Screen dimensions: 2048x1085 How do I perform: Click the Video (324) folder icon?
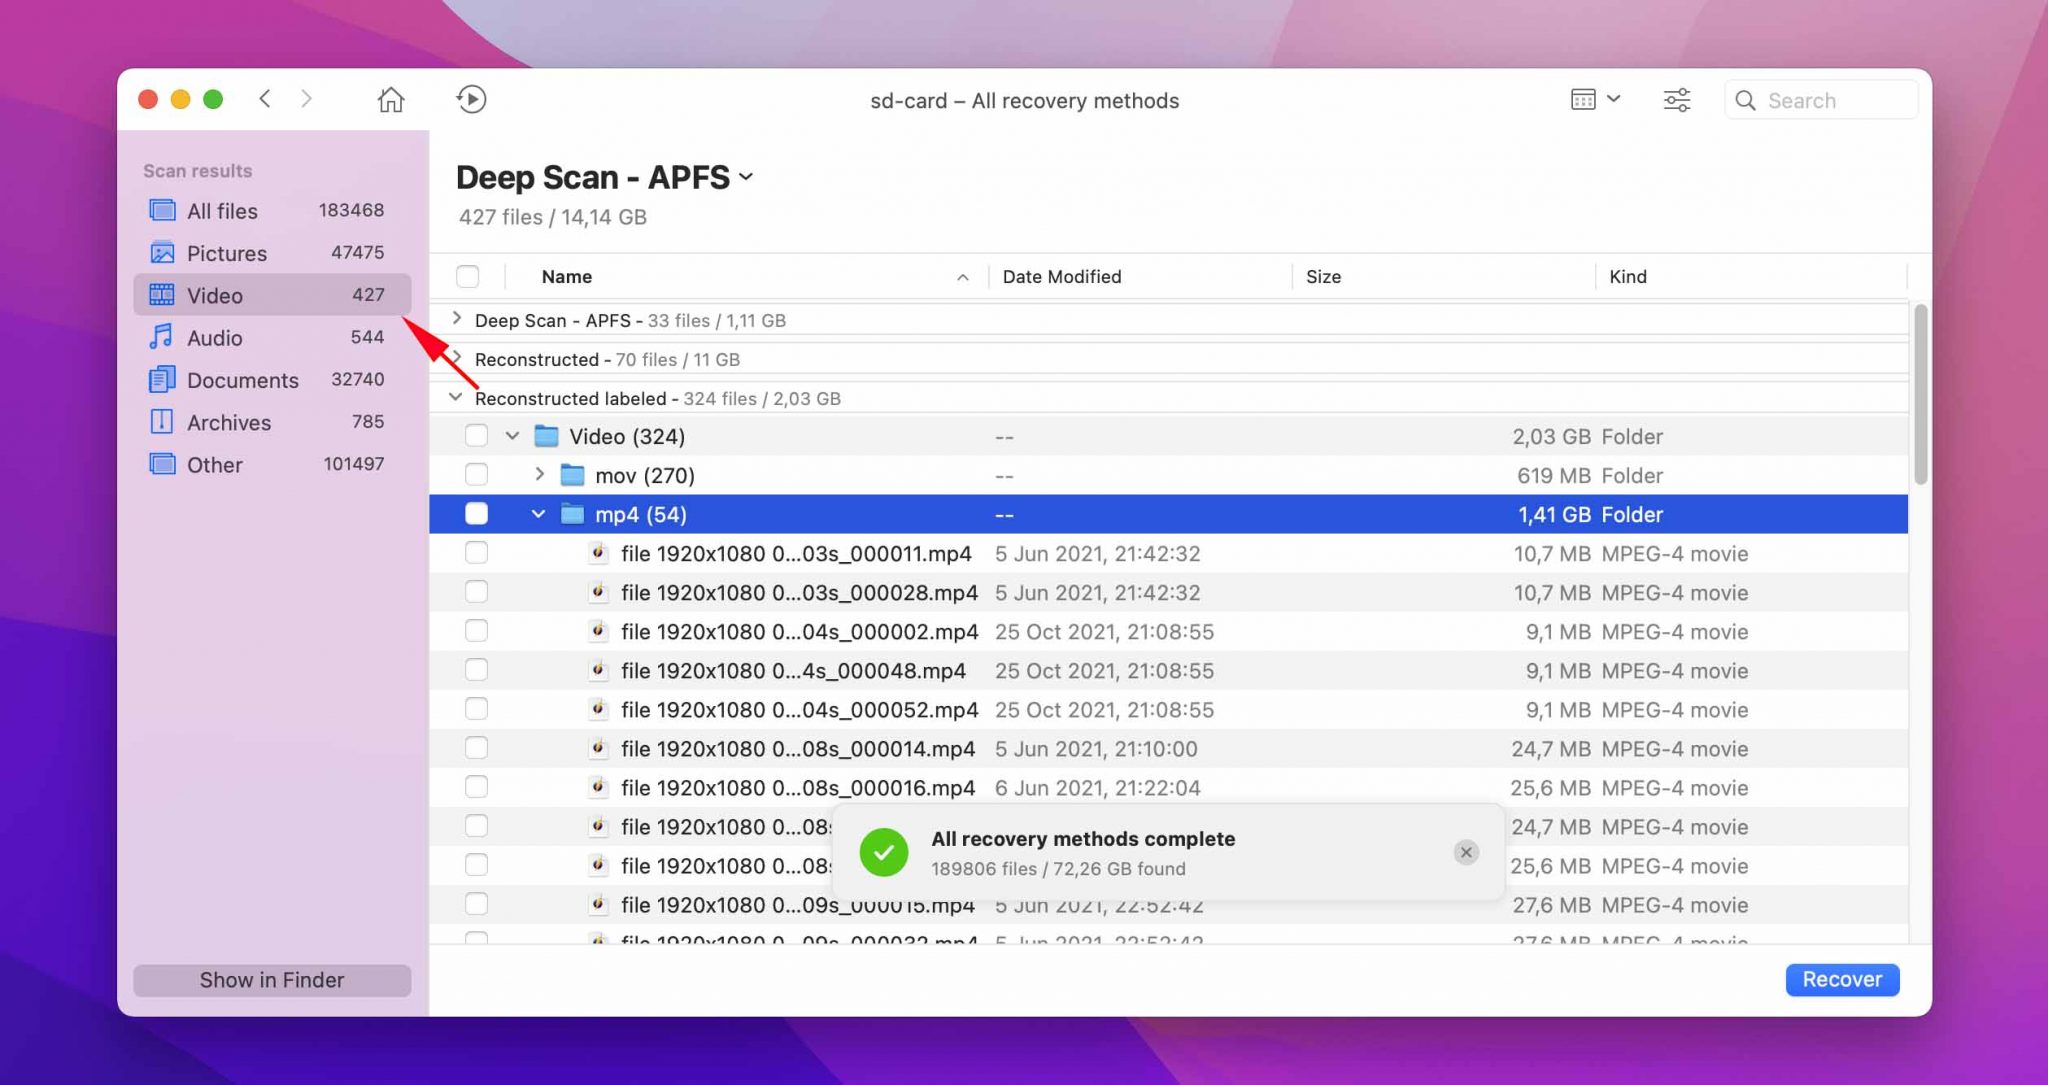coord(546,436)
